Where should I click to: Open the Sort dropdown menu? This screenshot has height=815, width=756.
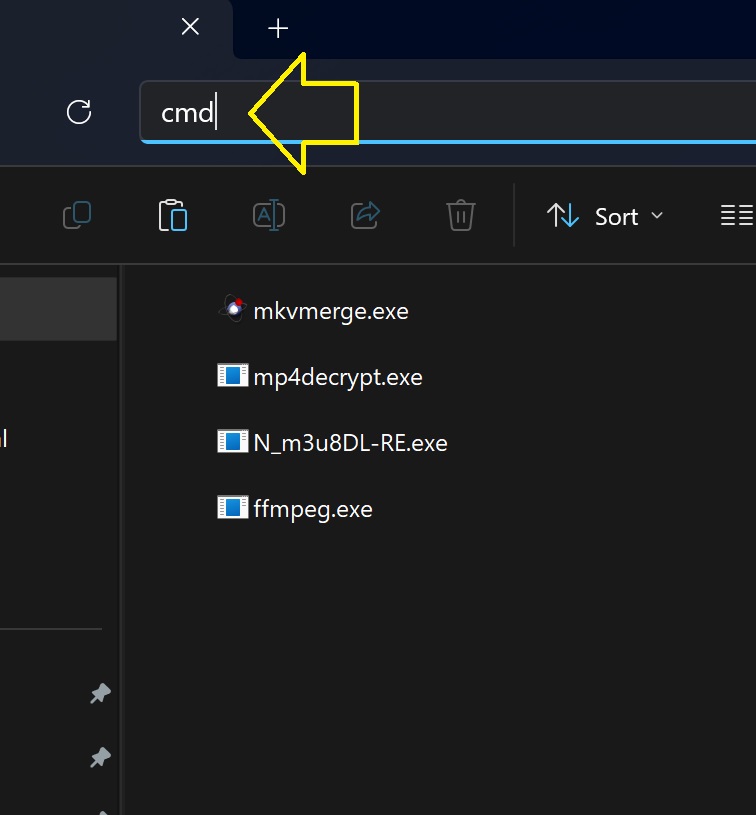coord(605,216)
